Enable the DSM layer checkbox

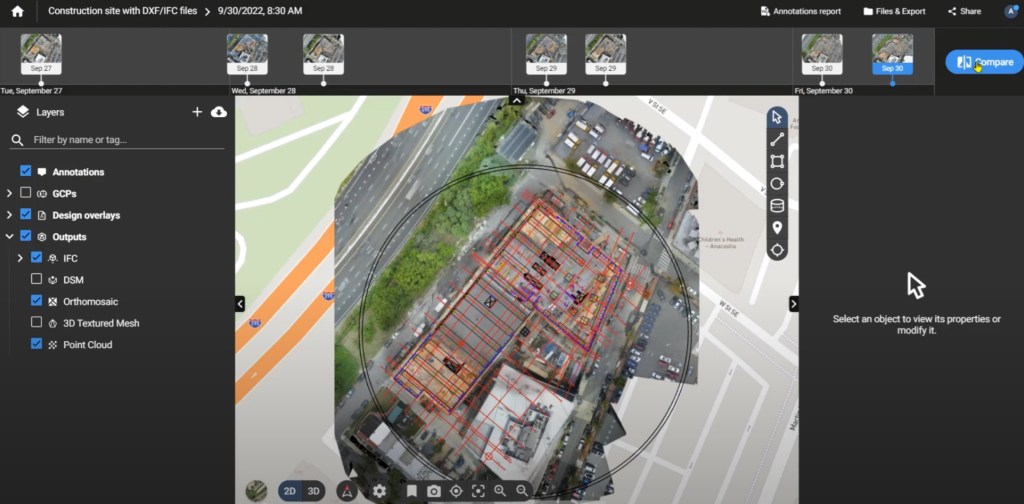coord(37,280)
